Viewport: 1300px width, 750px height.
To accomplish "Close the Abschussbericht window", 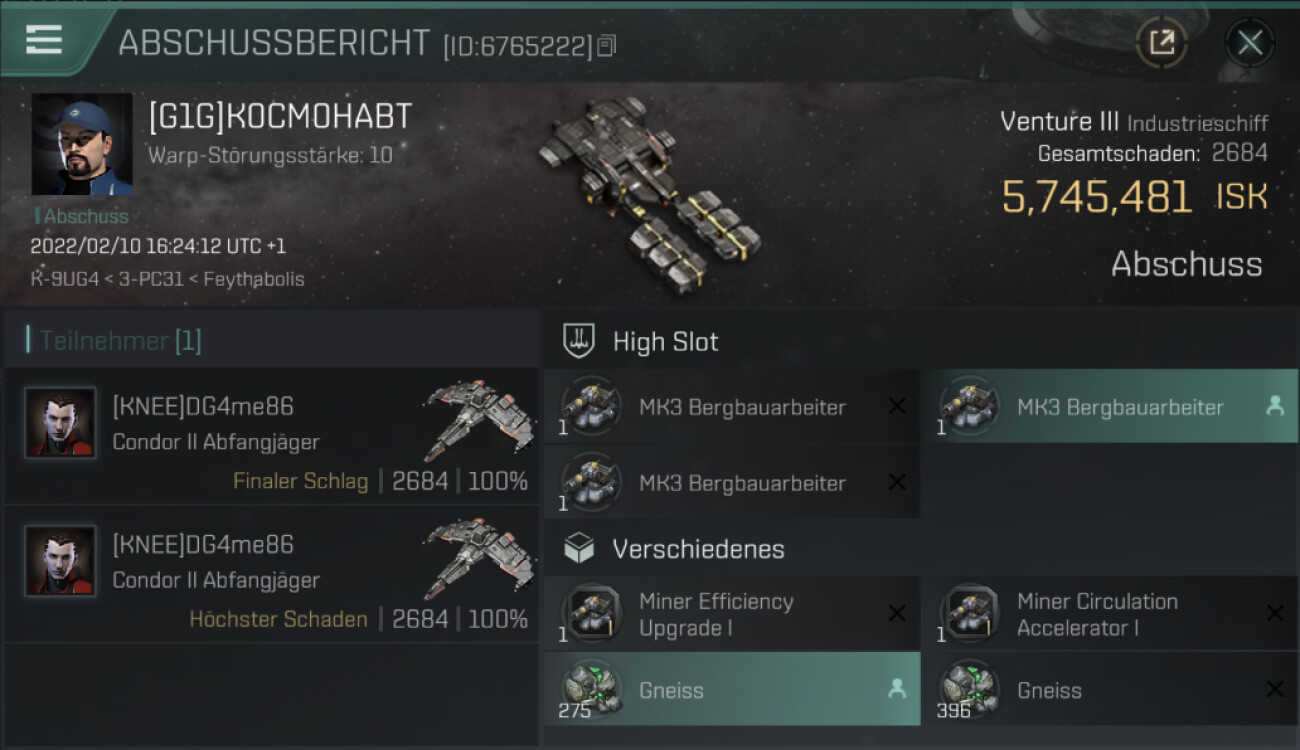I will coord(1249,43).
